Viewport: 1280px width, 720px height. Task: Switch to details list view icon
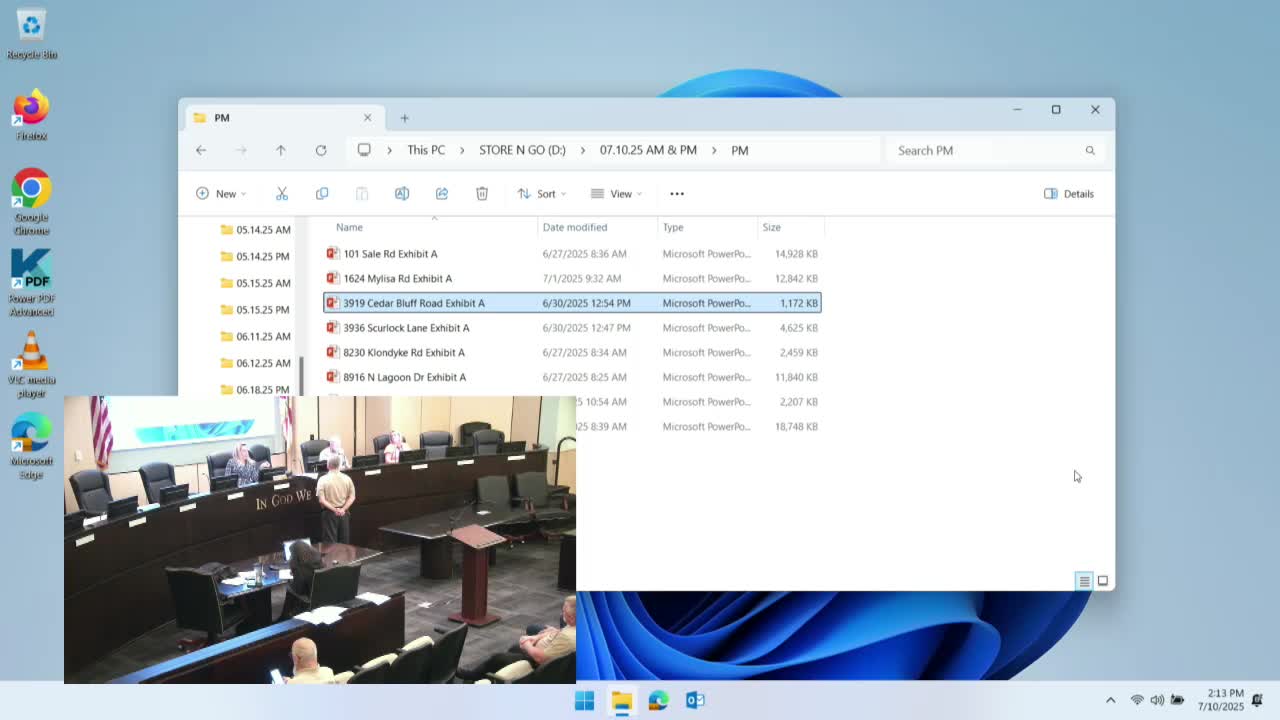(1084, 581)
